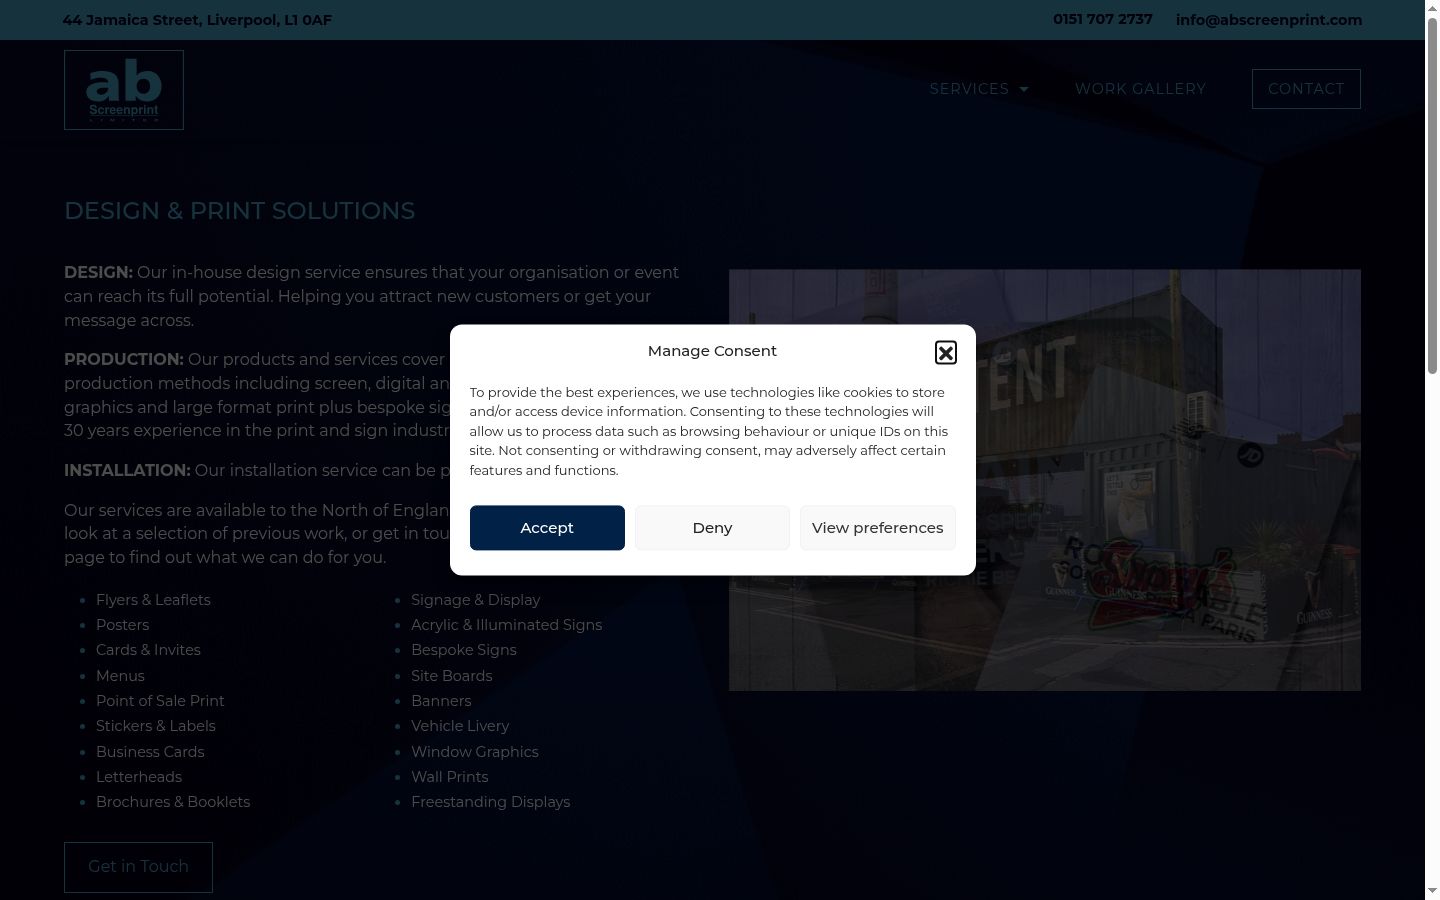Screen dimensions: 1440x900
Task: Click the Posters list item
Action: [122, 625]
